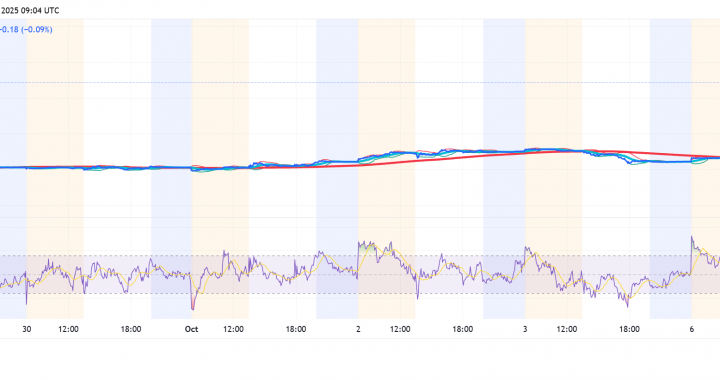The width and height of the screenshot is (720, 380).
Task: Click the 18:00 label between 3 and 6
Action: pos(629,329)
